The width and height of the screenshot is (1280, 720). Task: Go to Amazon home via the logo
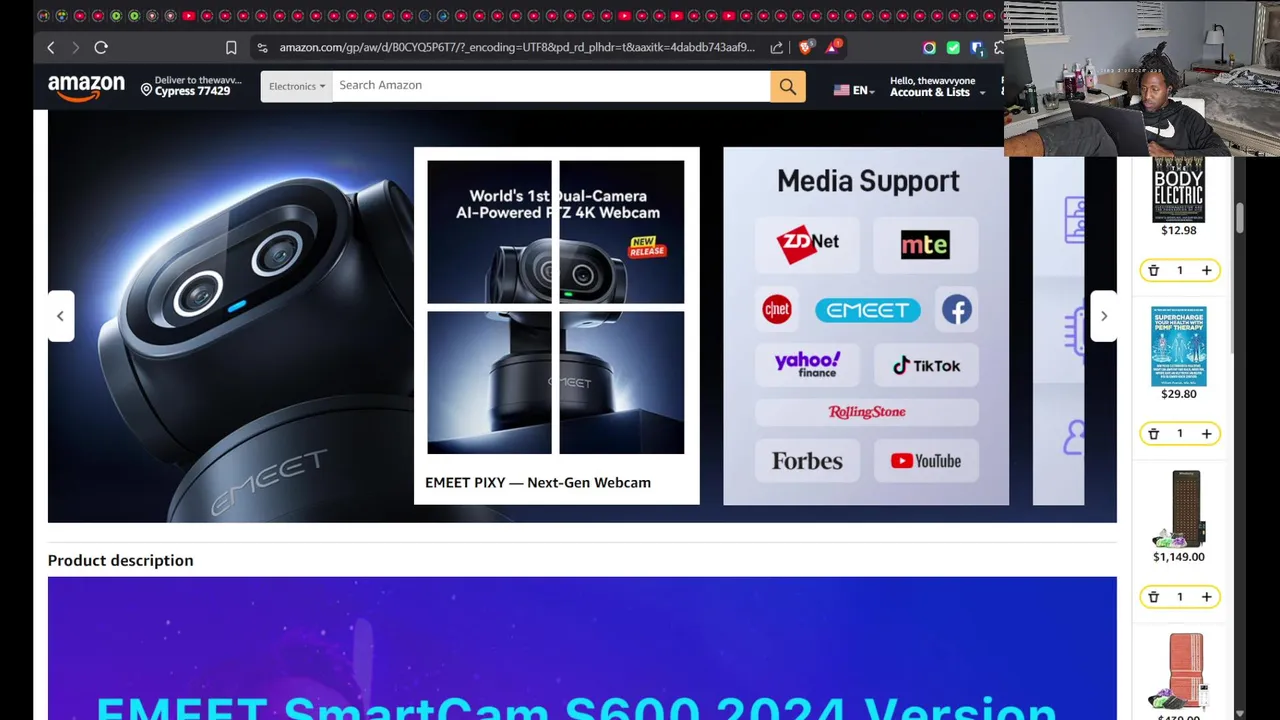click(x=87, y=88)
